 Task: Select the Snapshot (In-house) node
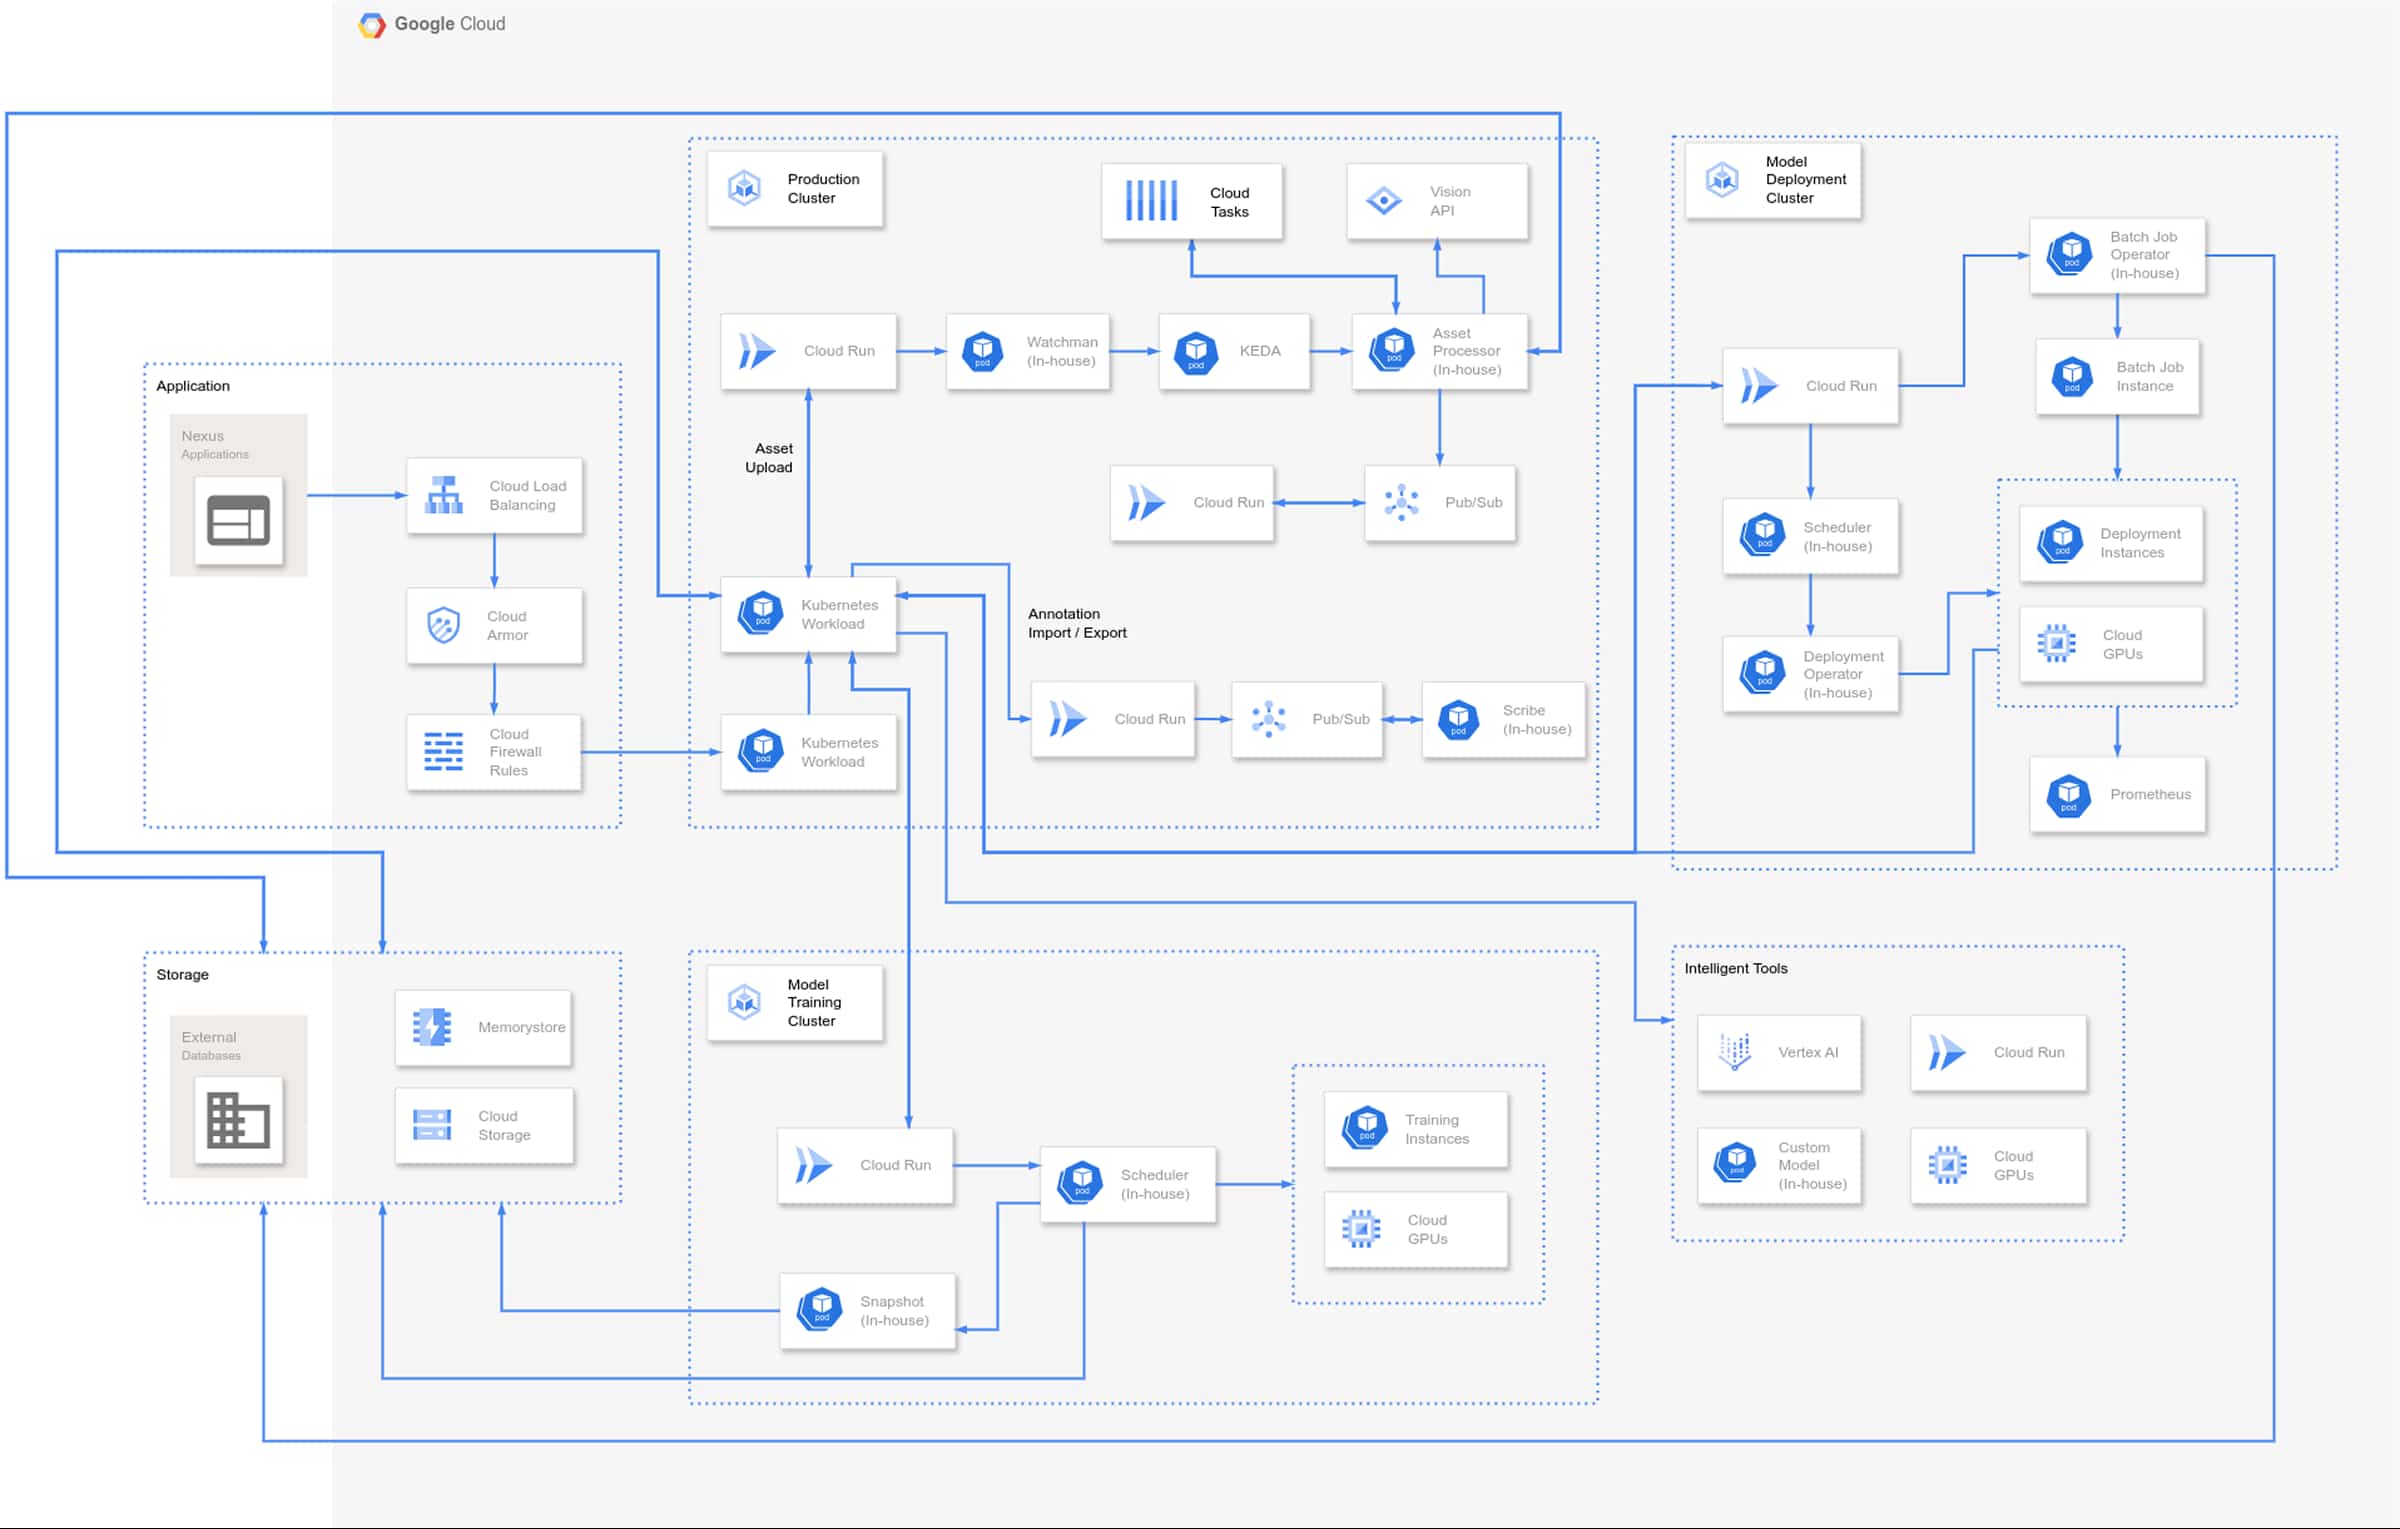(868, 1311)
